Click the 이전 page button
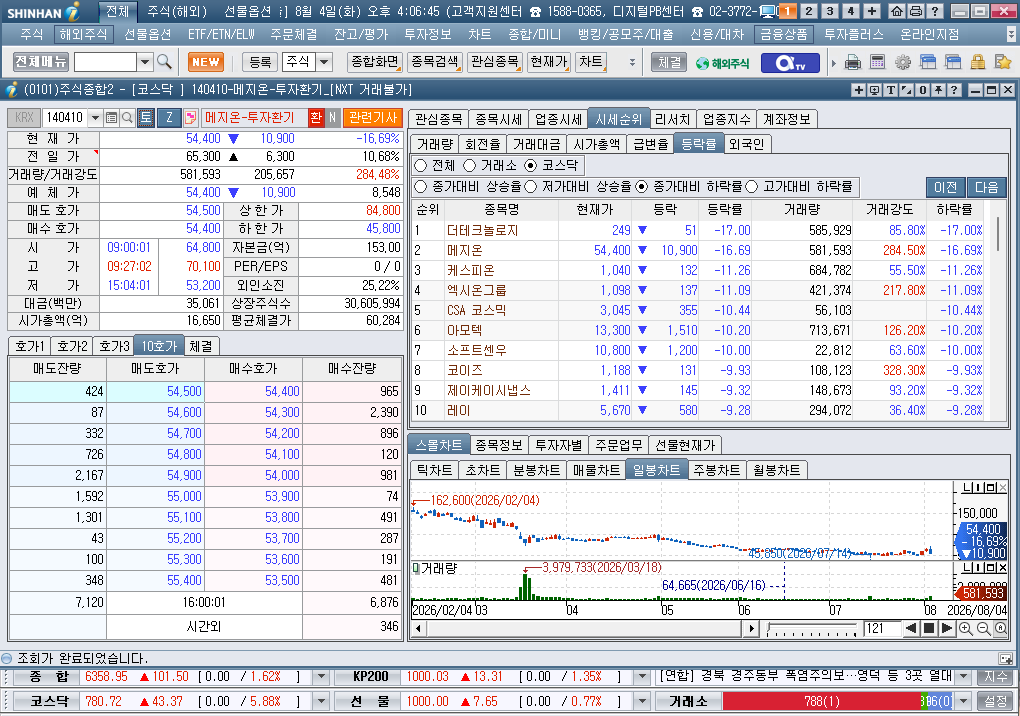 click(945, 187)
